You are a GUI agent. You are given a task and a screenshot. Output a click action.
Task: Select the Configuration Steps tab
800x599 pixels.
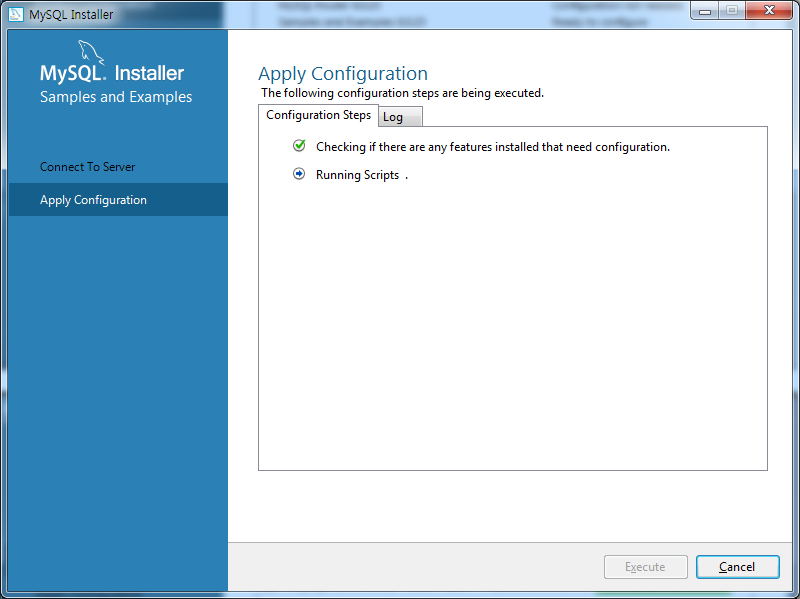318,115
